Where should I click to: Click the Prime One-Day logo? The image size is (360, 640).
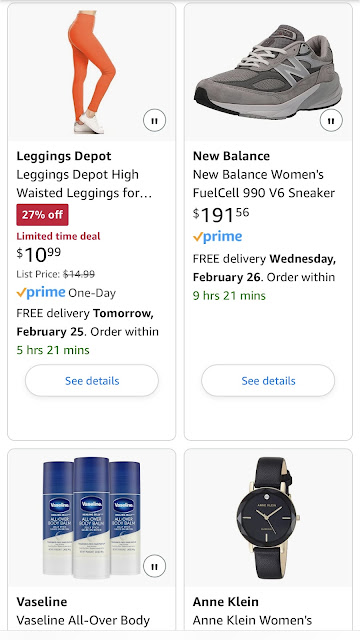[x=66, y=293]
